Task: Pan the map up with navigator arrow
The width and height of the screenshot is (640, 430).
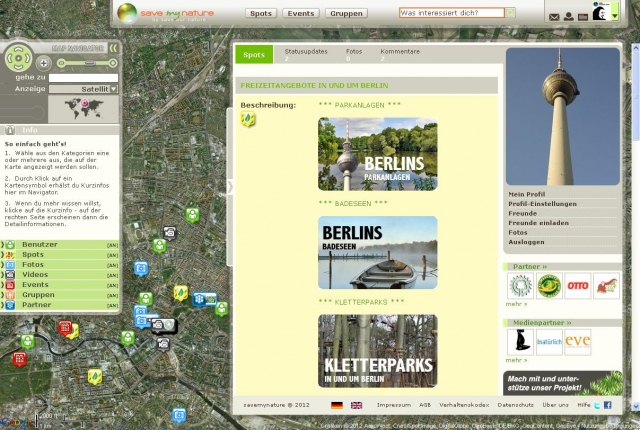Action: pos(18,50)
